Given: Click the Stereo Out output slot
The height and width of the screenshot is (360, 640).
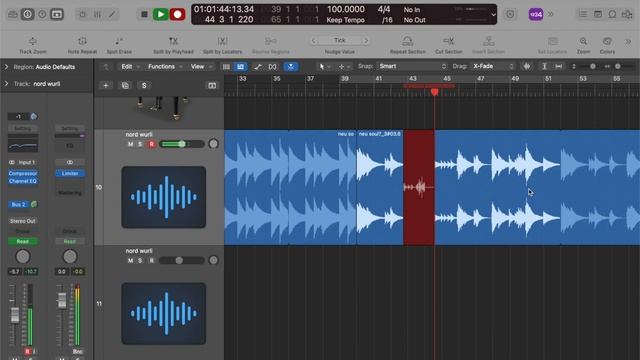Looking at the screenshot, I should (x=23, y=221).
